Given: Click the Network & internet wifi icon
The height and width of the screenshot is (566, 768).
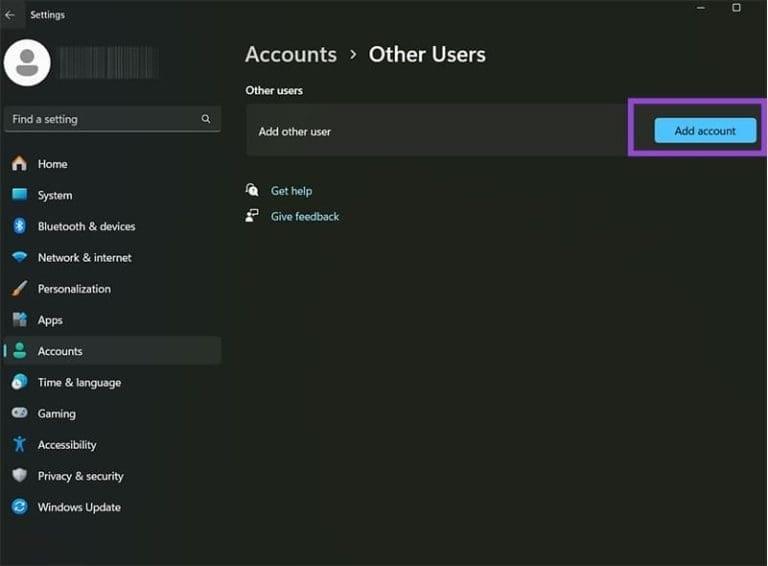Looking at the screenshot, I should pyautogui.click(x=19, y=257).
